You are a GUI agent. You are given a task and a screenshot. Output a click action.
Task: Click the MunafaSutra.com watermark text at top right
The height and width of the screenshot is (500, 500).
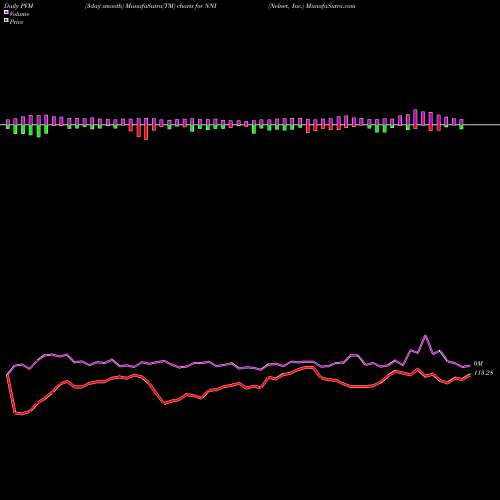tap(330, 6)
